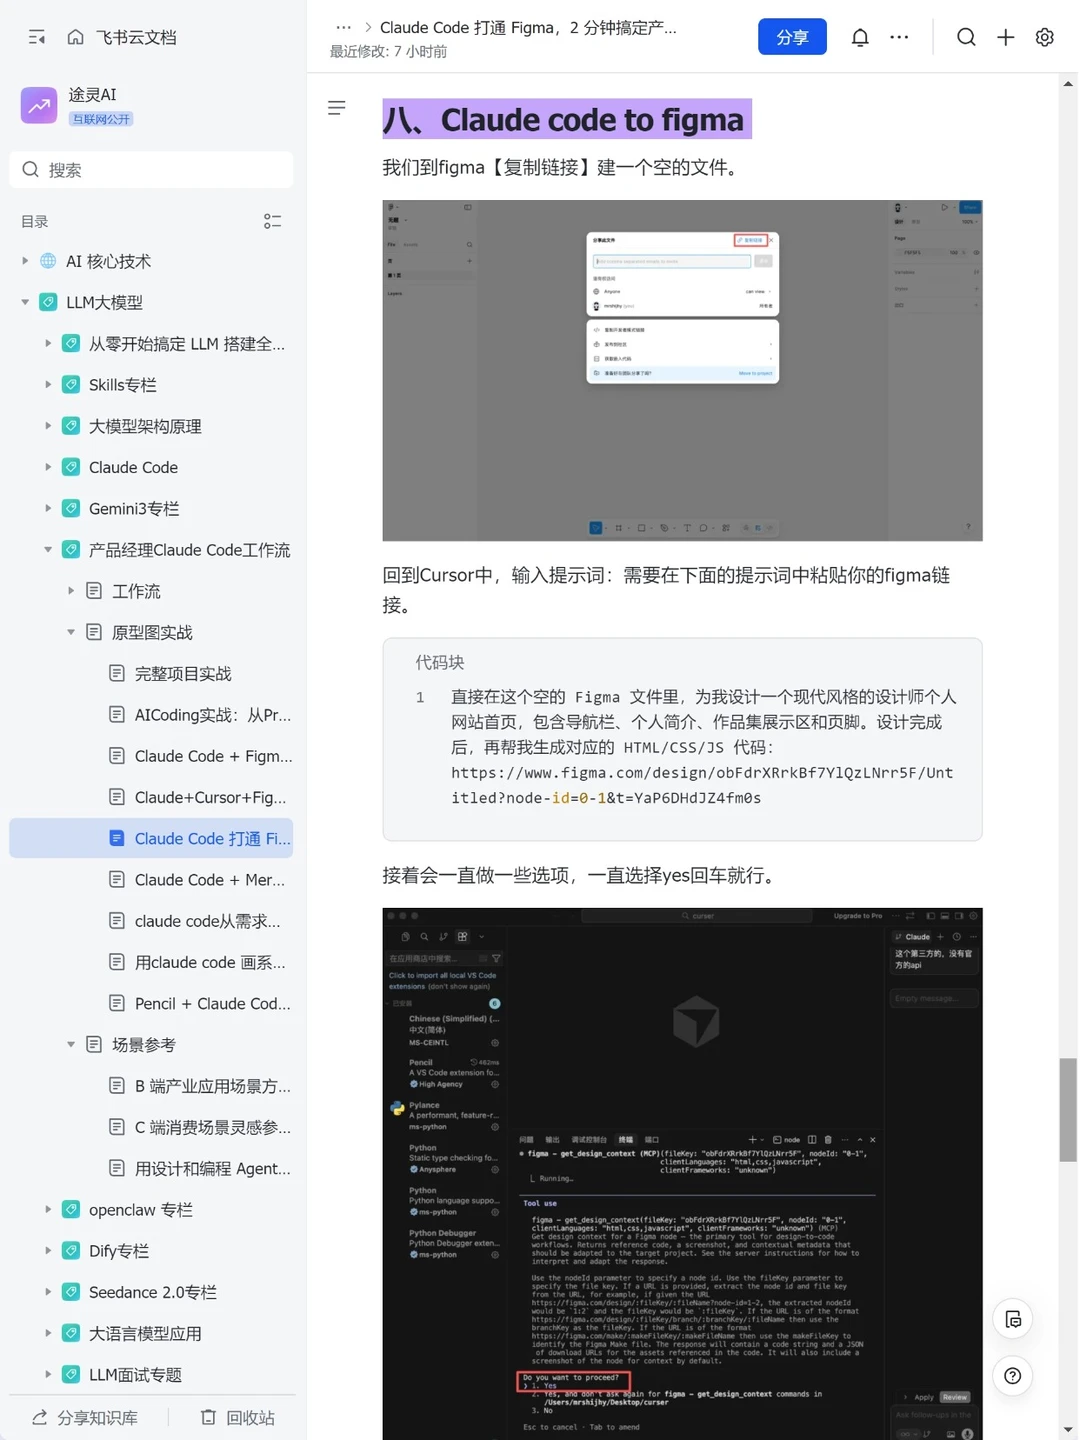Image resolution: width=1080 pixels, height=1440 pixels.
Task: Open the Cursor terminal screenshot
Action: pos(682,1174)
